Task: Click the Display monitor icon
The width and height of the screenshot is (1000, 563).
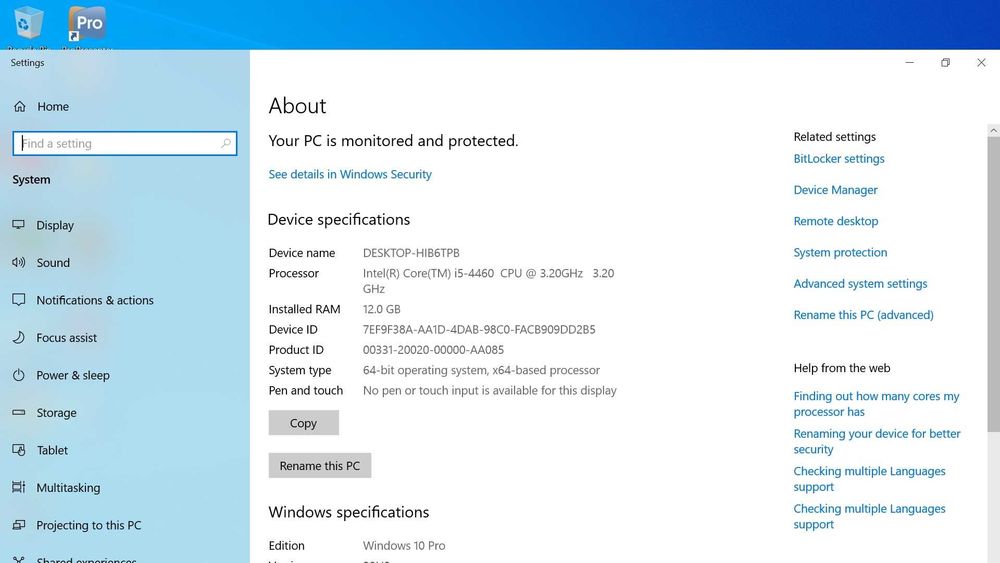Action: 18,224
